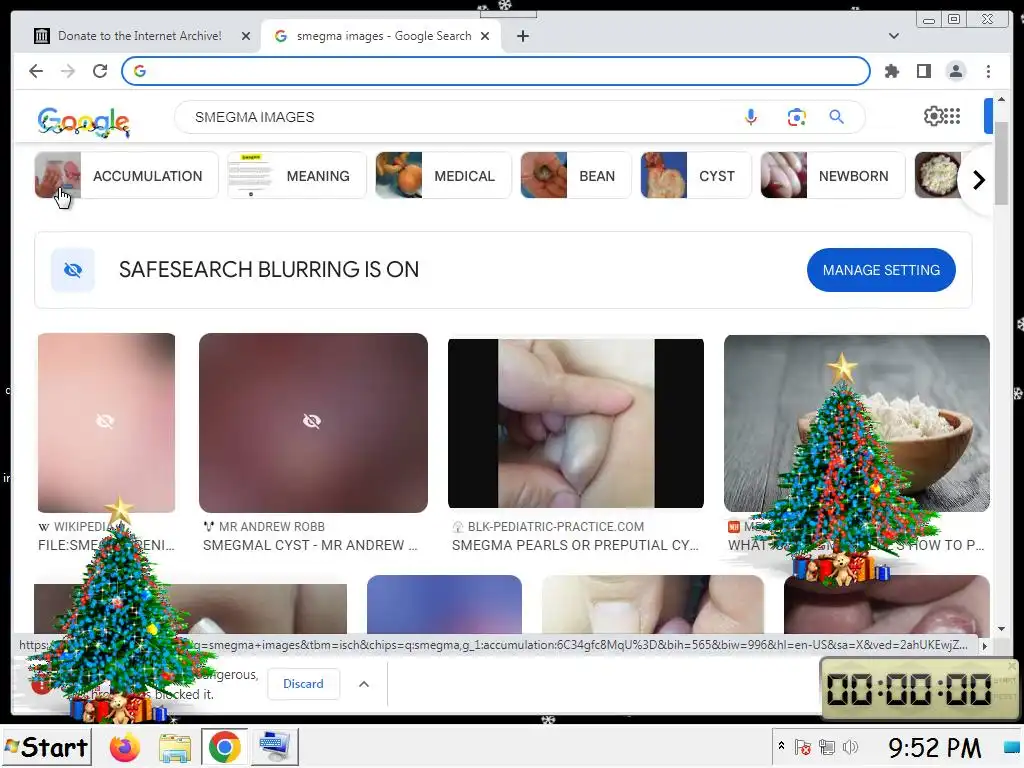Click the address bar

pyautogui.click(x=496, y=71)
